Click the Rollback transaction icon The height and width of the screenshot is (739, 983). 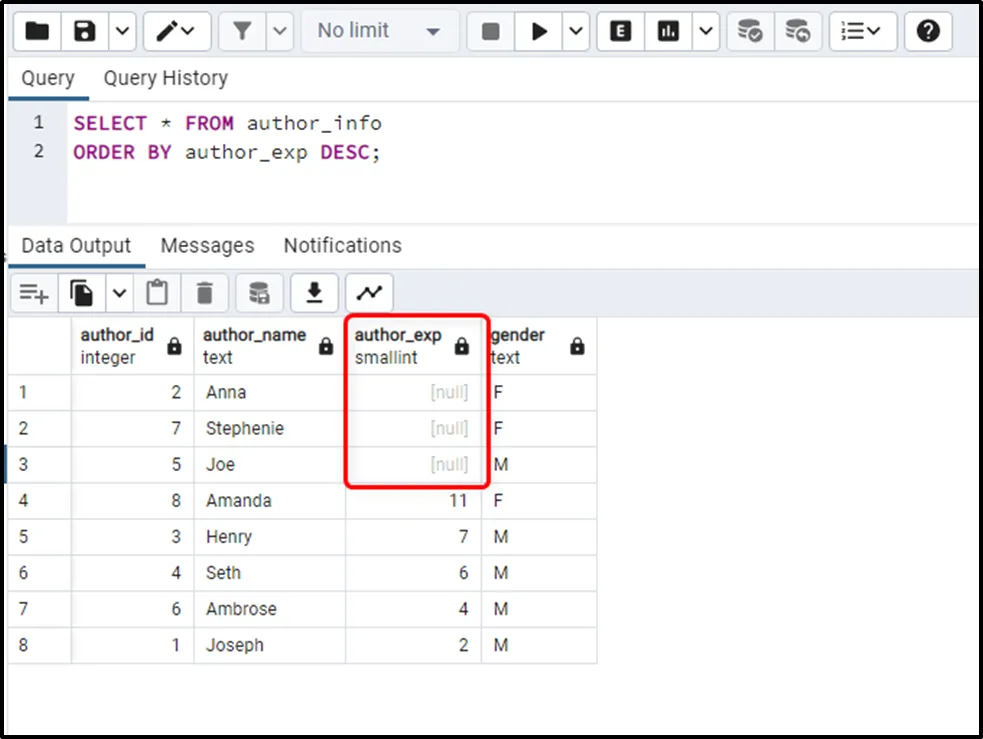click(x=796, y=31)
